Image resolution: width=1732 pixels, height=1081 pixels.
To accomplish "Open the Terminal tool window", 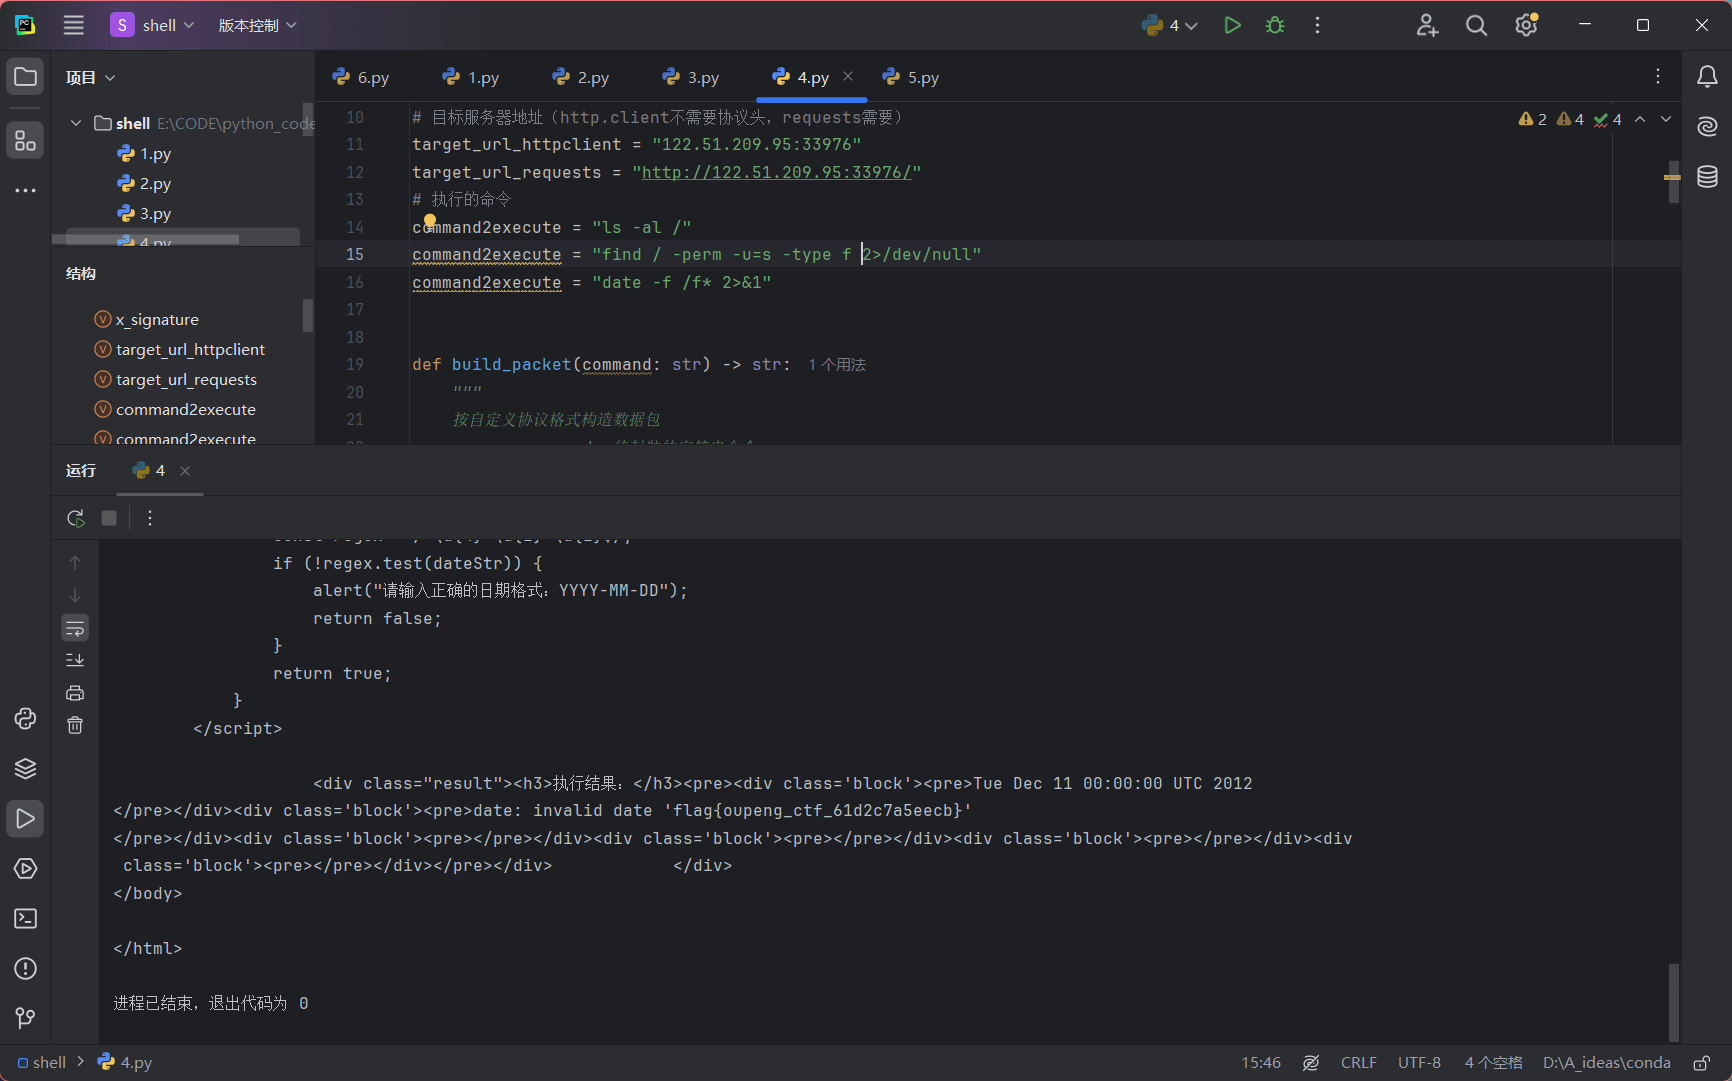I will [x=26, y=918].
